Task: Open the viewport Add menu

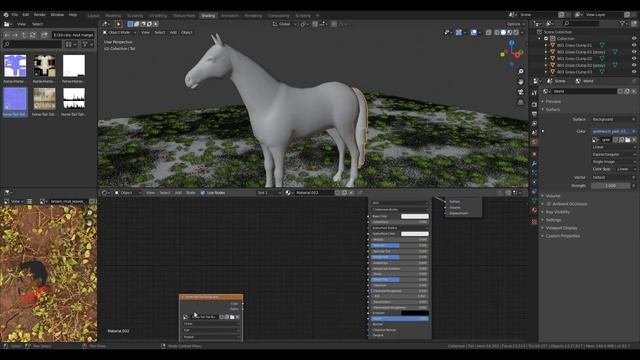Action: [173, 32]
